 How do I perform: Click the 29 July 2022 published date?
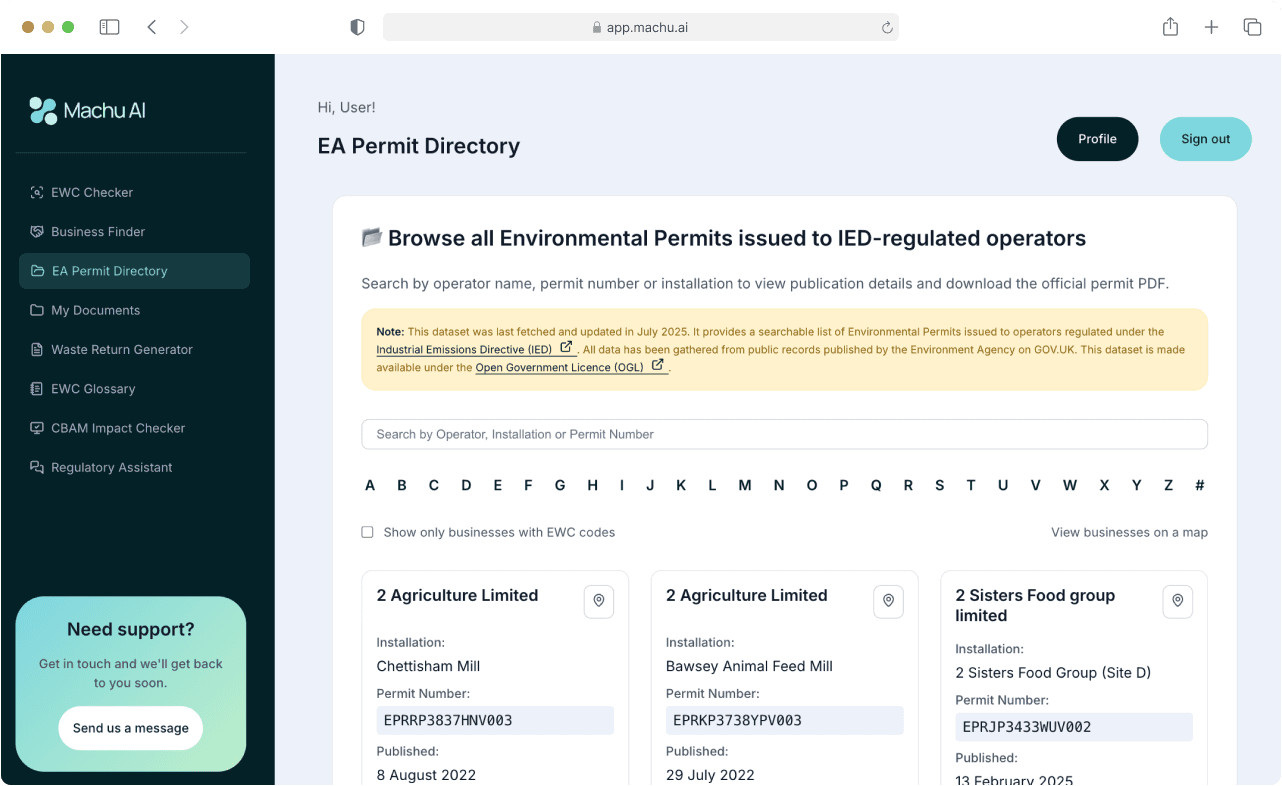(x=710, y=775)
